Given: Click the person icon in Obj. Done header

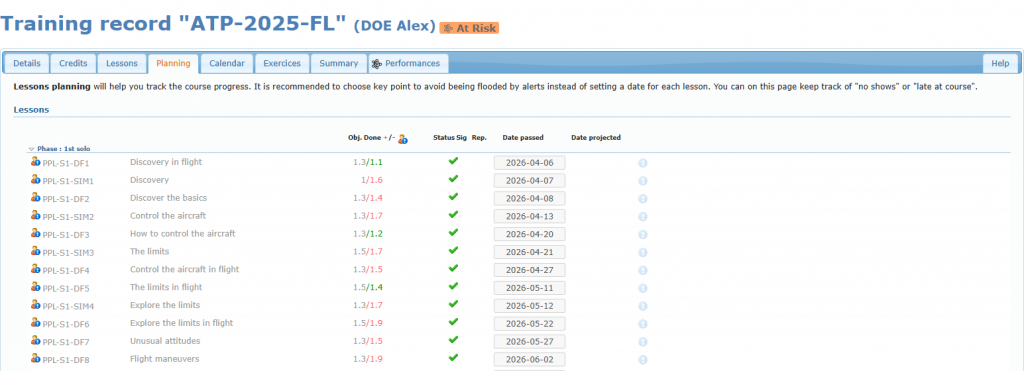Looking at the screenshot, I should 403,138.
